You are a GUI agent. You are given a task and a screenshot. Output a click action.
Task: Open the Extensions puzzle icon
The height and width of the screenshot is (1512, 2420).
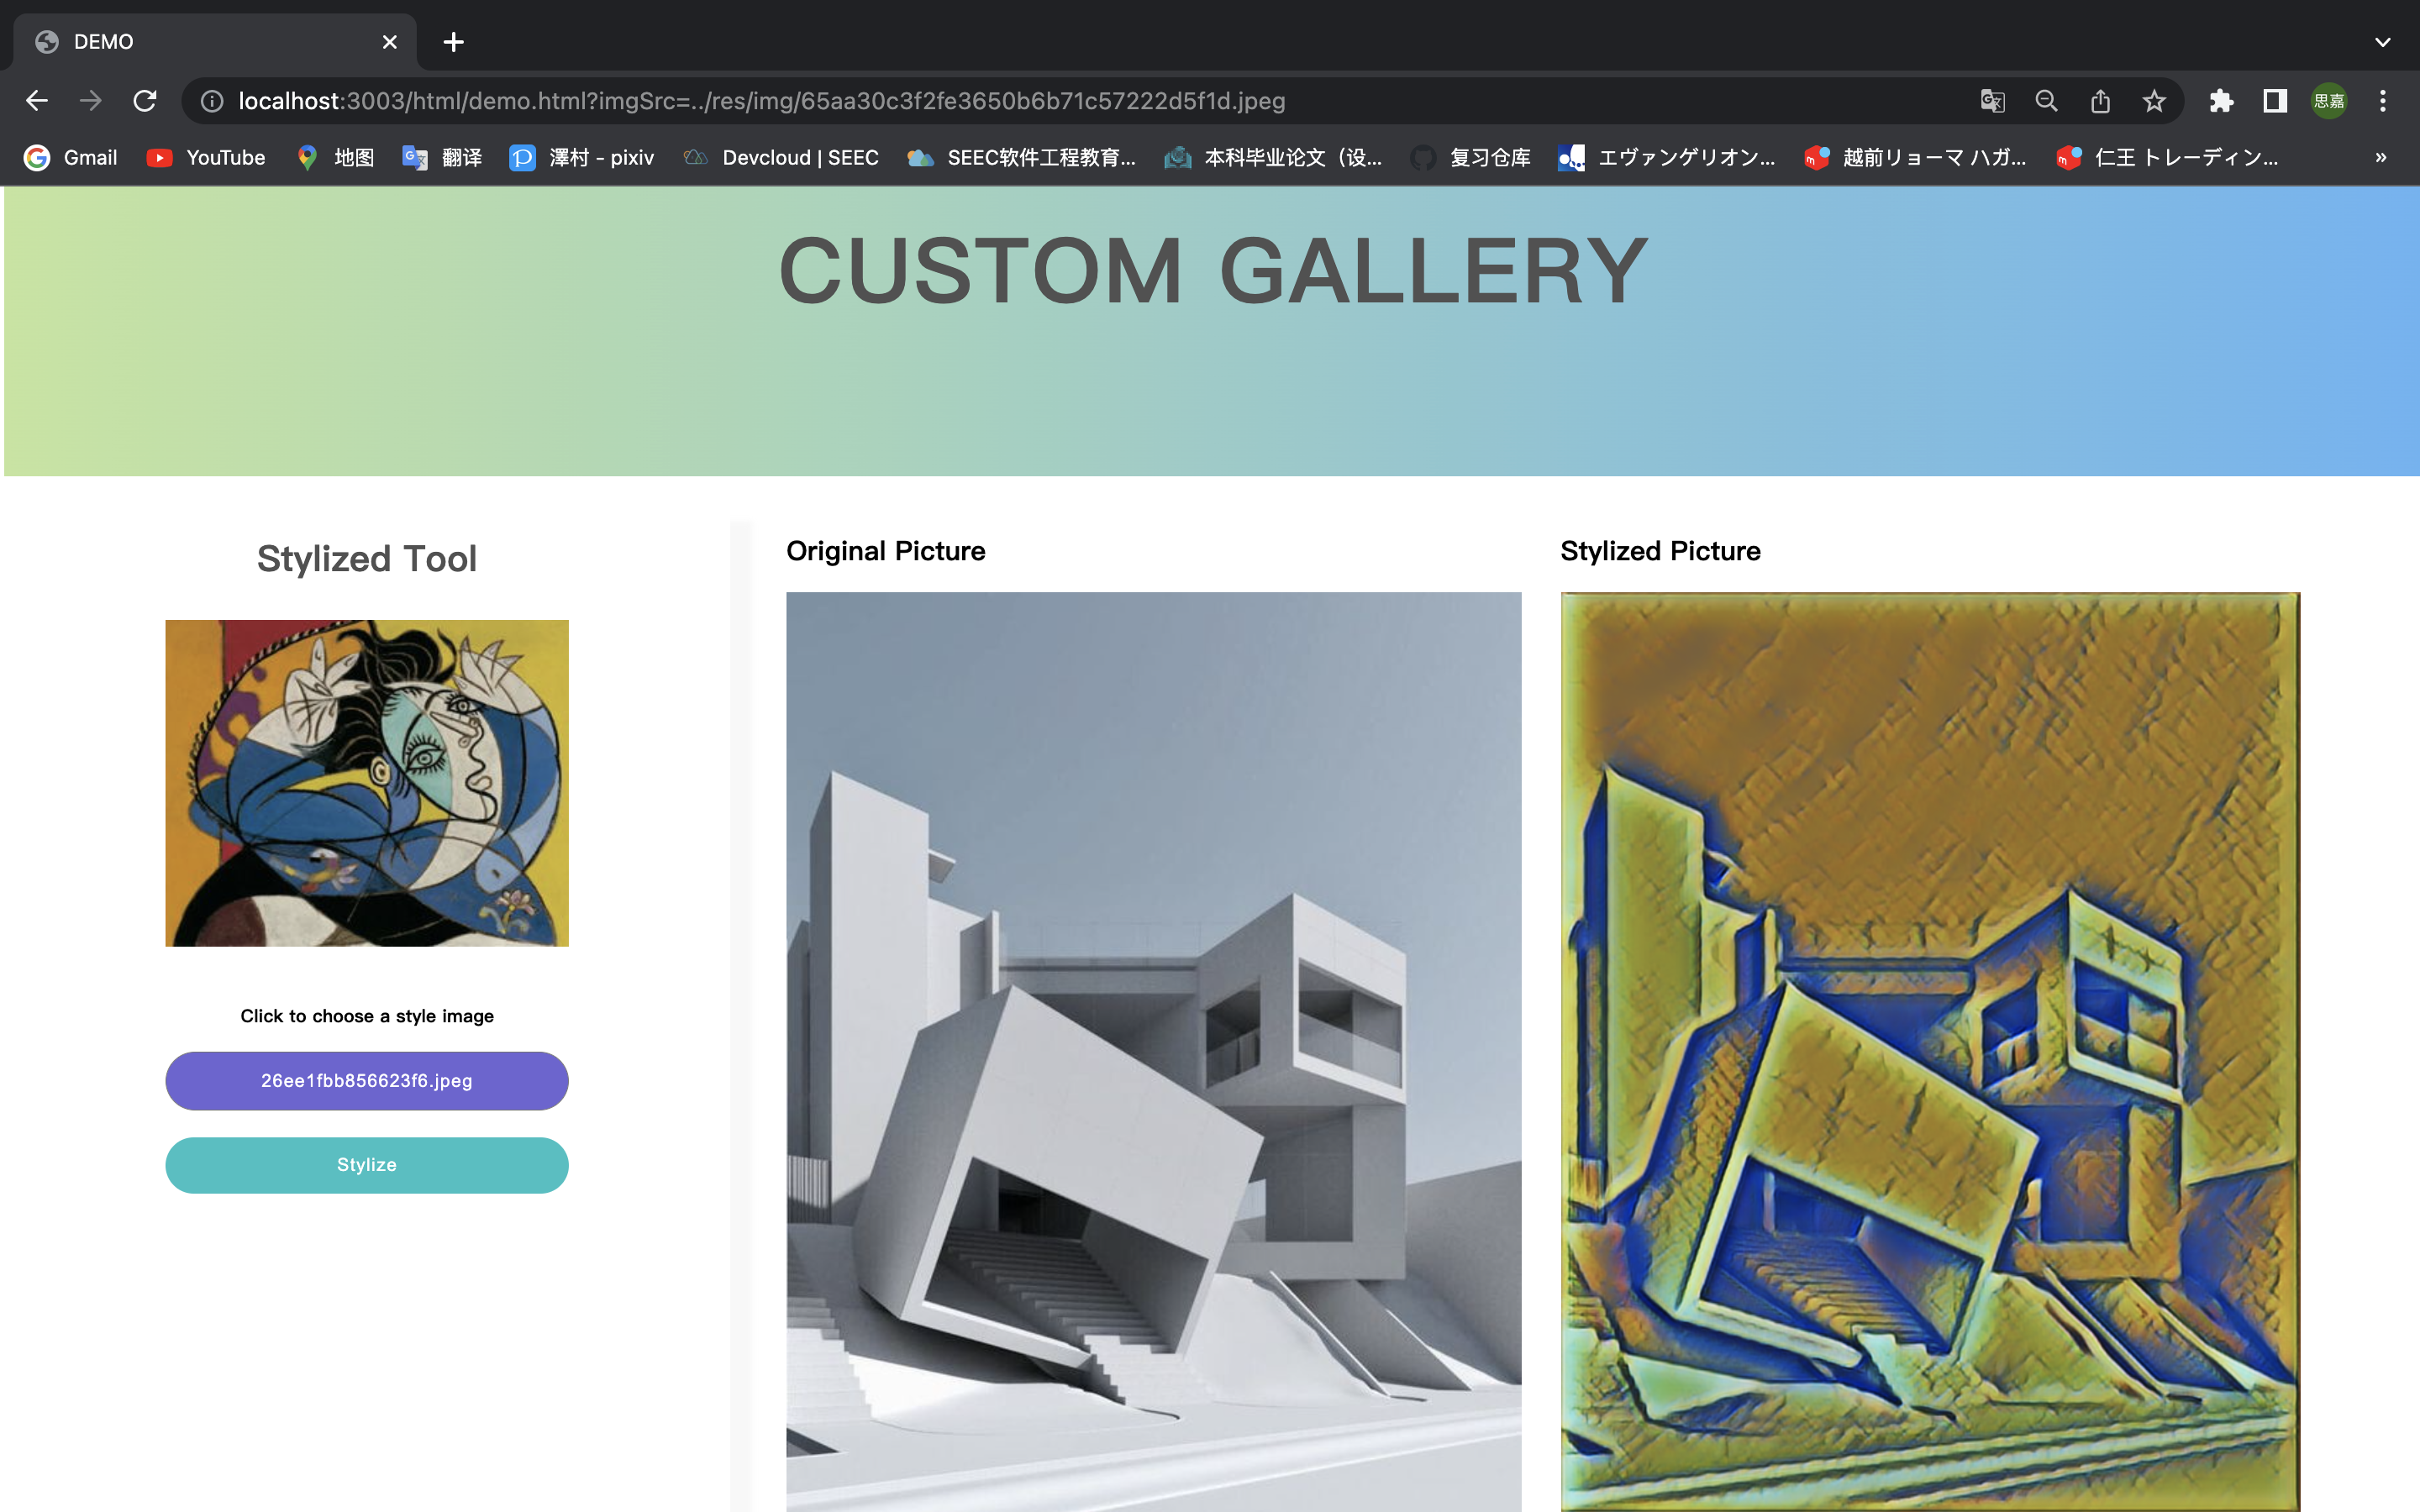(x=2221, y=101)
